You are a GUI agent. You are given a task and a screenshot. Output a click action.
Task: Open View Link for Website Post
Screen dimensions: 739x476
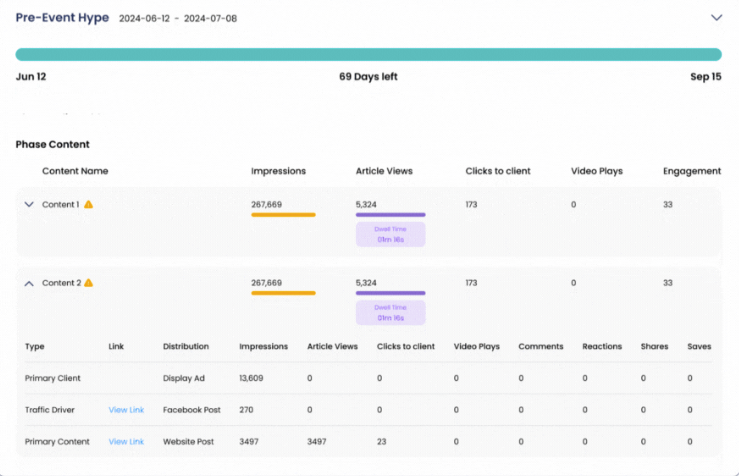pos(126,441)
